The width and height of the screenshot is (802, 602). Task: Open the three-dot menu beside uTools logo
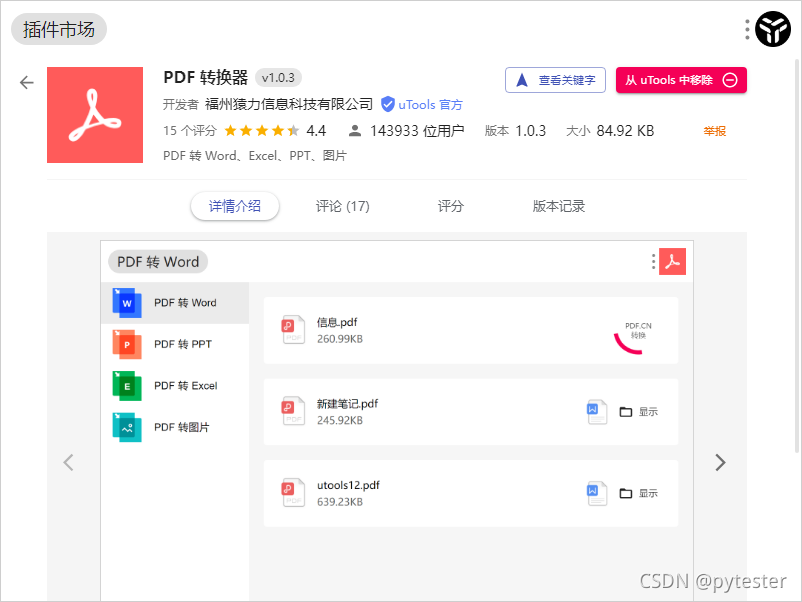click(x=747, y=29)
